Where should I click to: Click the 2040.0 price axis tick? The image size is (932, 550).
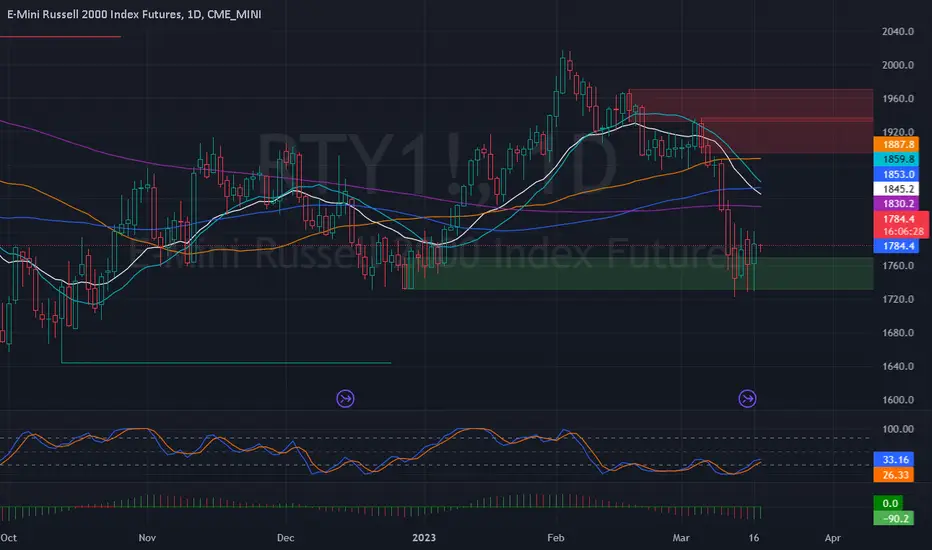[x=898, y=32]
